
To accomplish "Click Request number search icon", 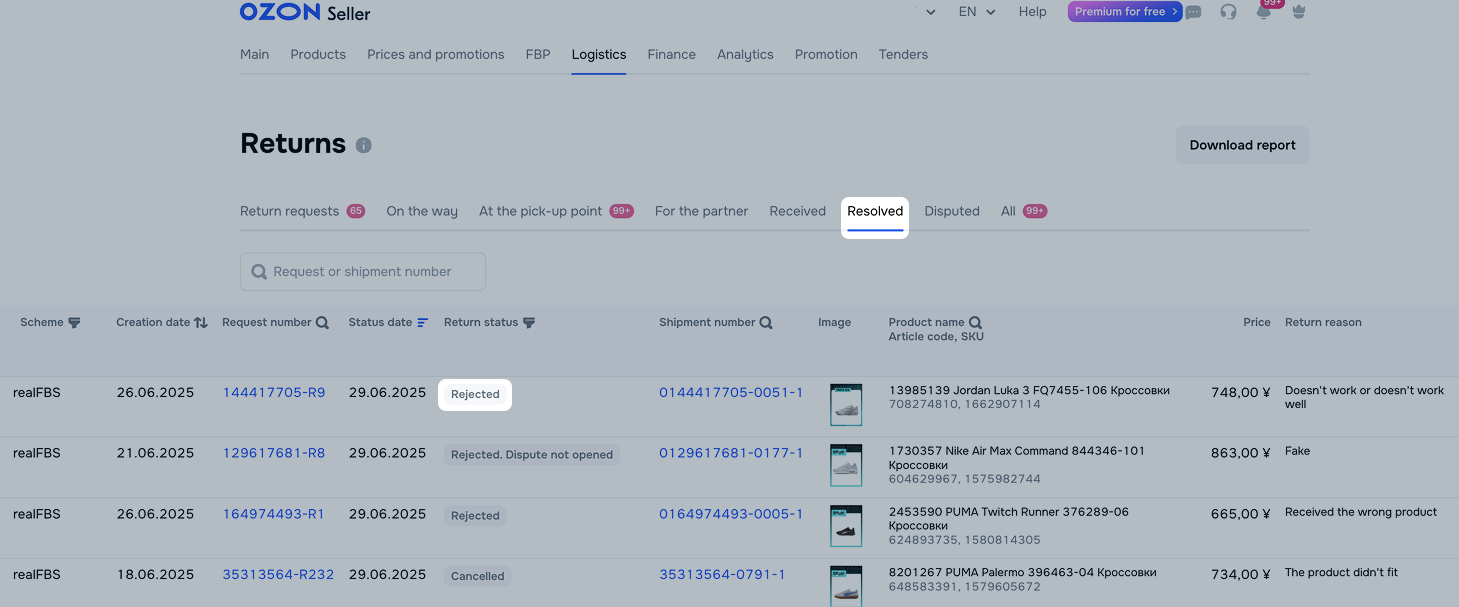I will pos(322,323).
